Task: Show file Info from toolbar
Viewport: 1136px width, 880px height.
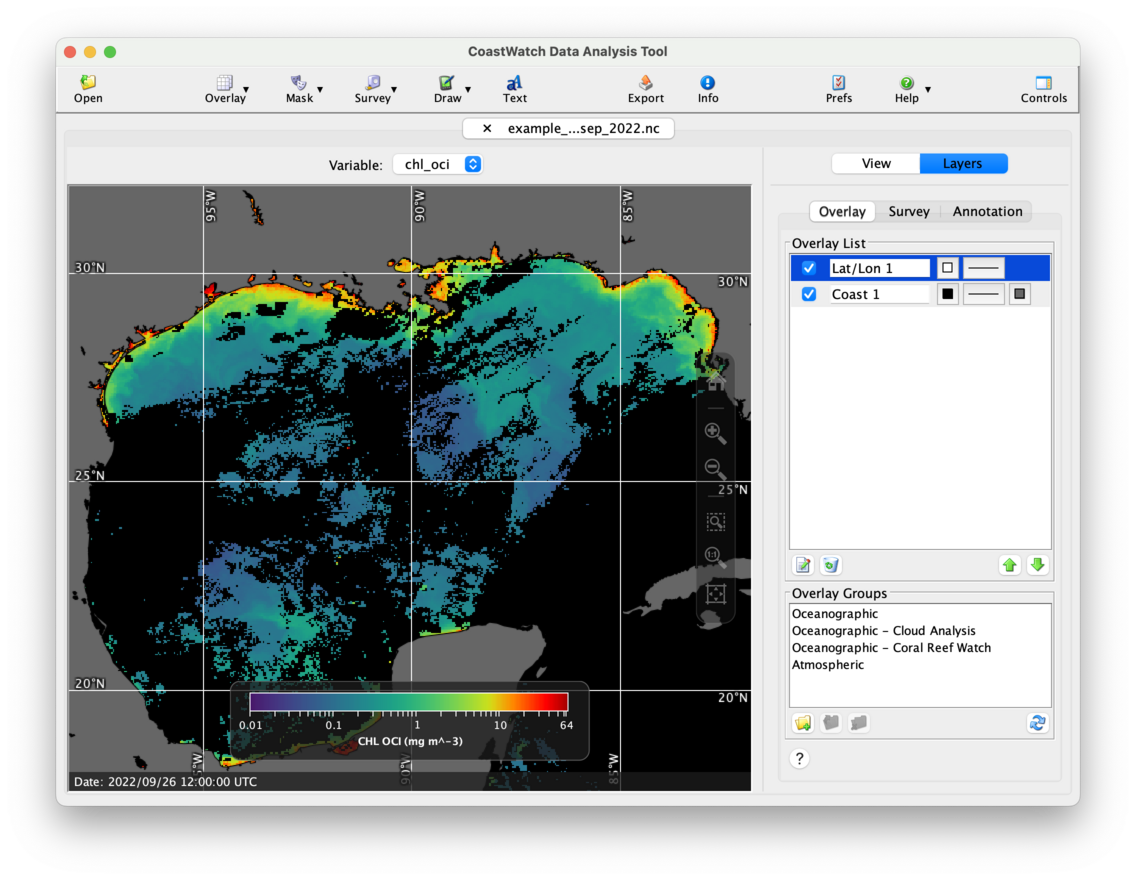Action: tap(707, 89)
